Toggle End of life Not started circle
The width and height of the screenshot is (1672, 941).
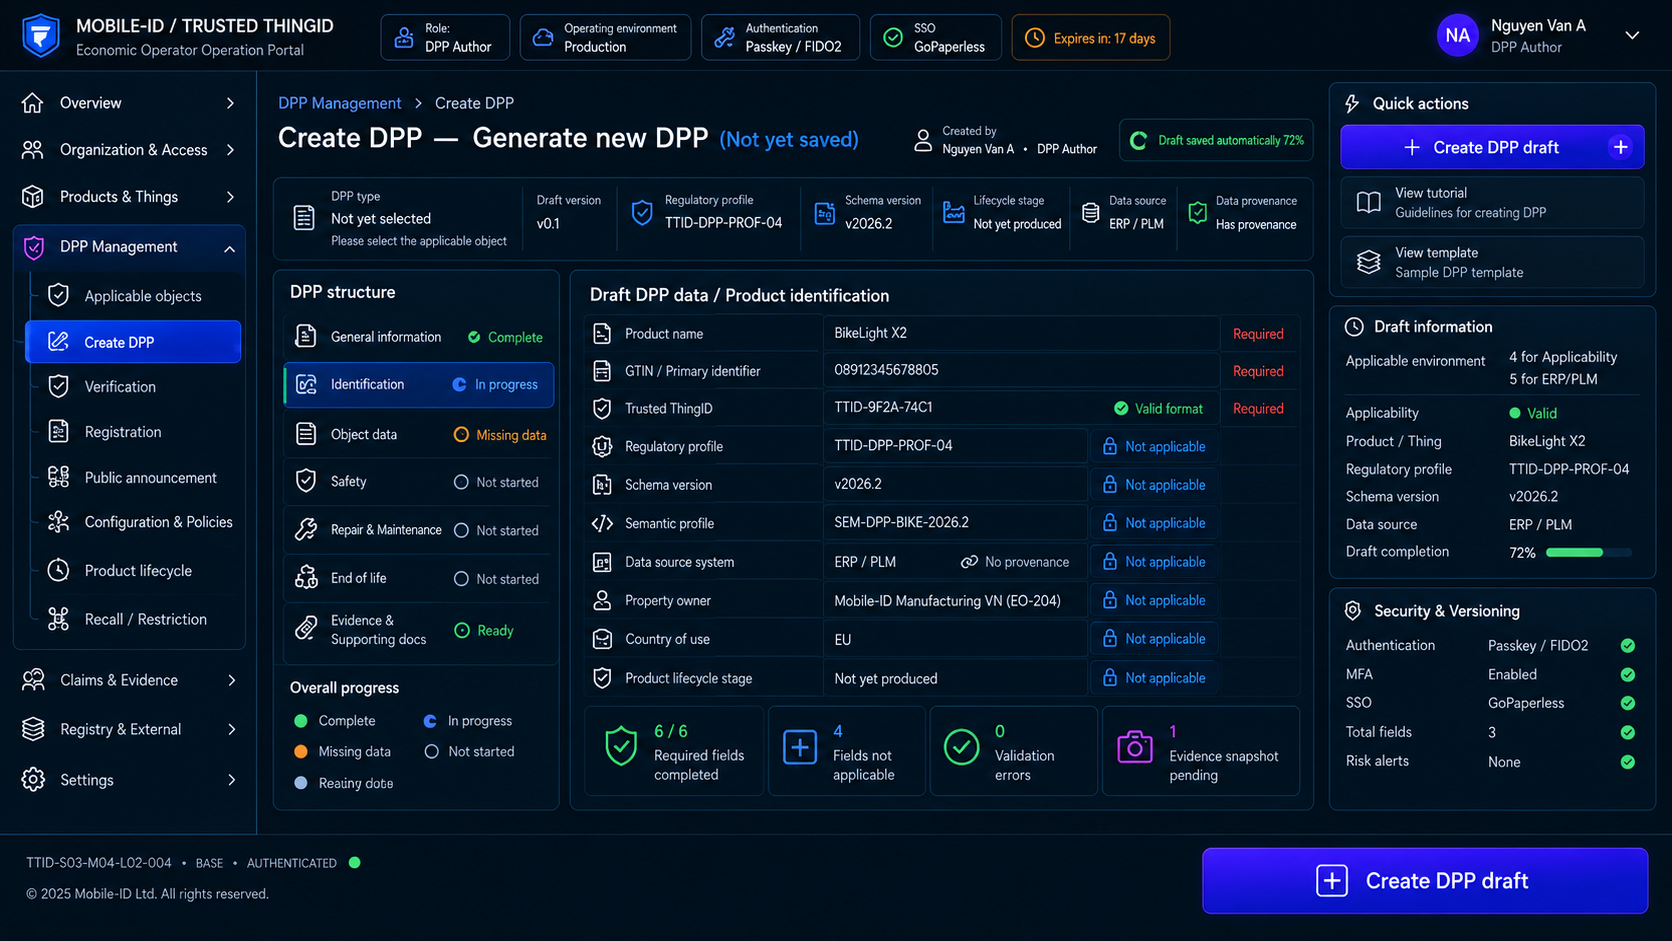461,579
